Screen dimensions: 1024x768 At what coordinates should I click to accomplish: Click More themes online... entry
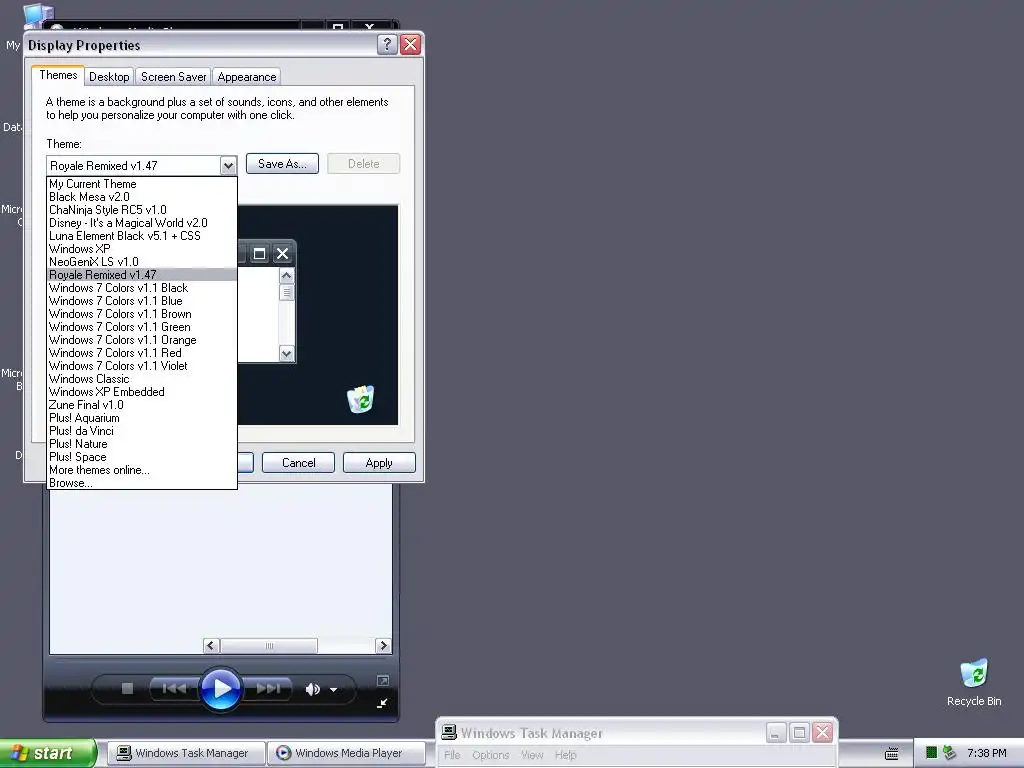click(142, 470)
